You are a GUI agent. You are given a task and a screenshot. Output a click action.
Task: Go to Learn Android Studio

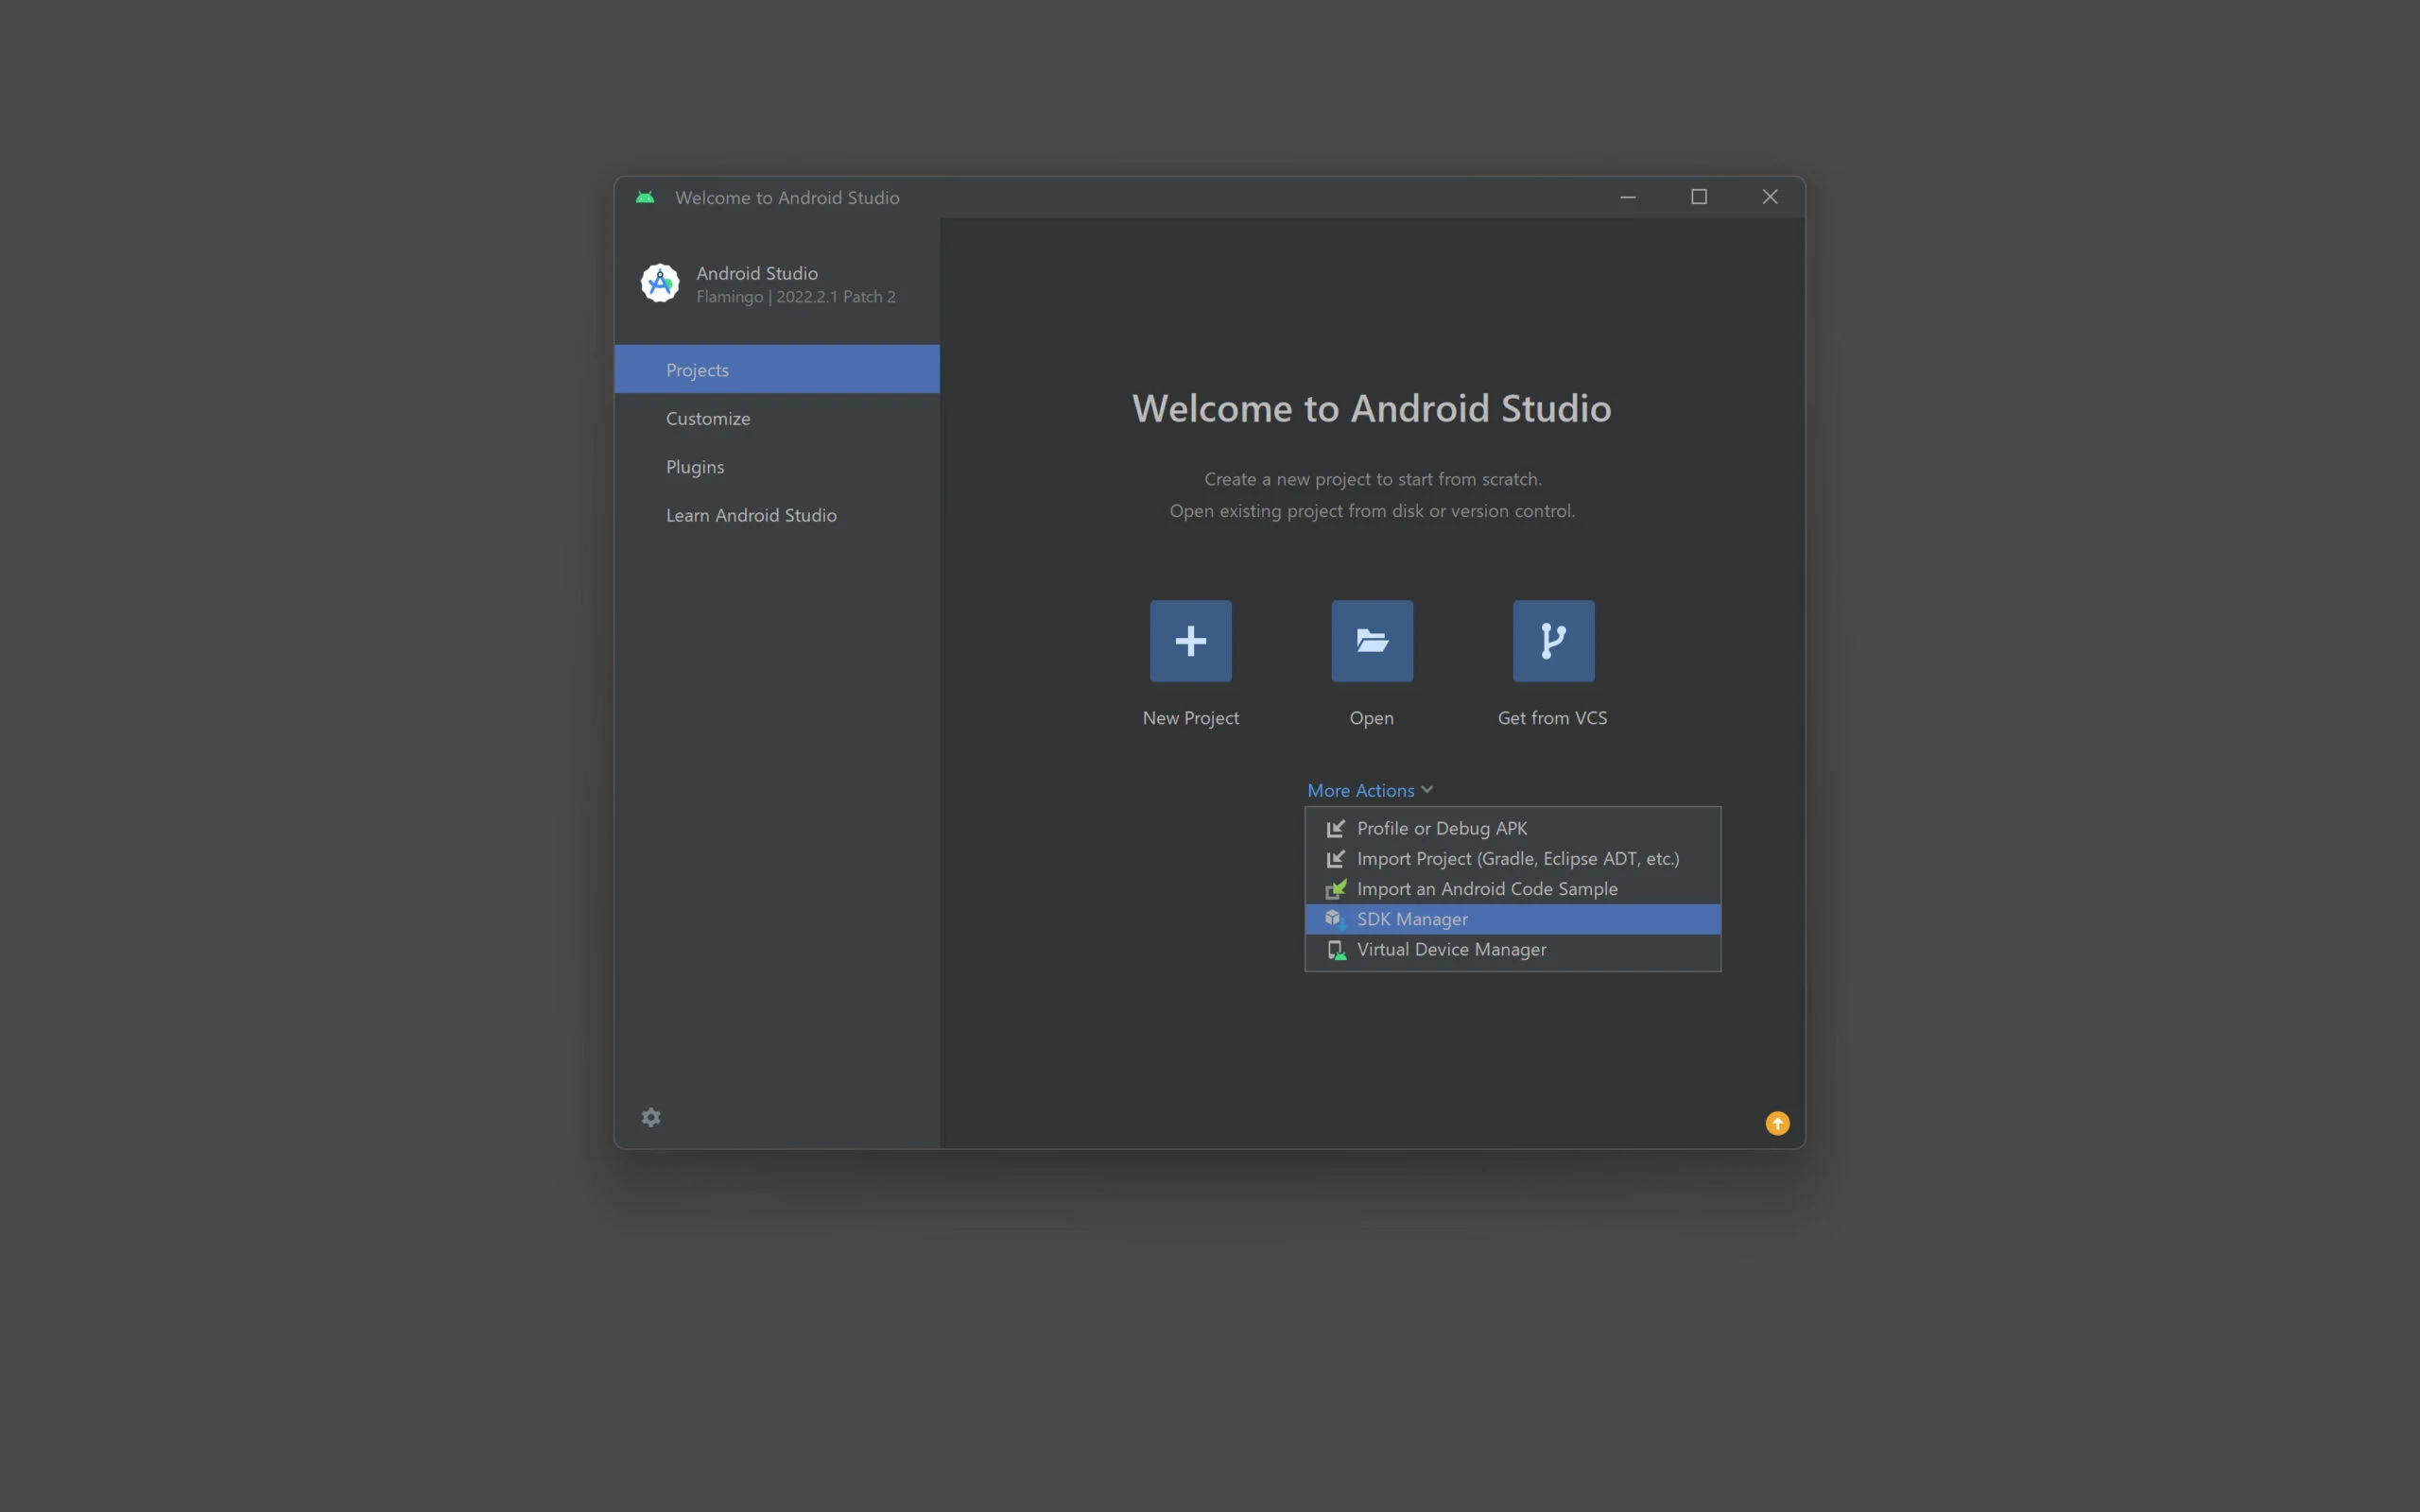pyautogui.click(x=751, y=515)
